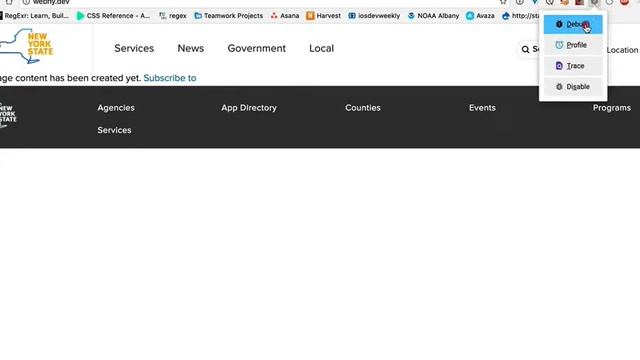Select Debug in the Xdebug popup
The height and width of the screenshot is (360, 640).
coord(573,24)
